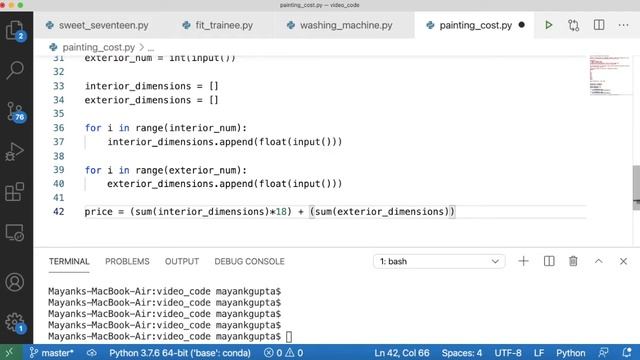The height and width of the screenshot is (360, 640).
Task: Click 'for i in range(exterior_num):' line
Action: [166, 170]
